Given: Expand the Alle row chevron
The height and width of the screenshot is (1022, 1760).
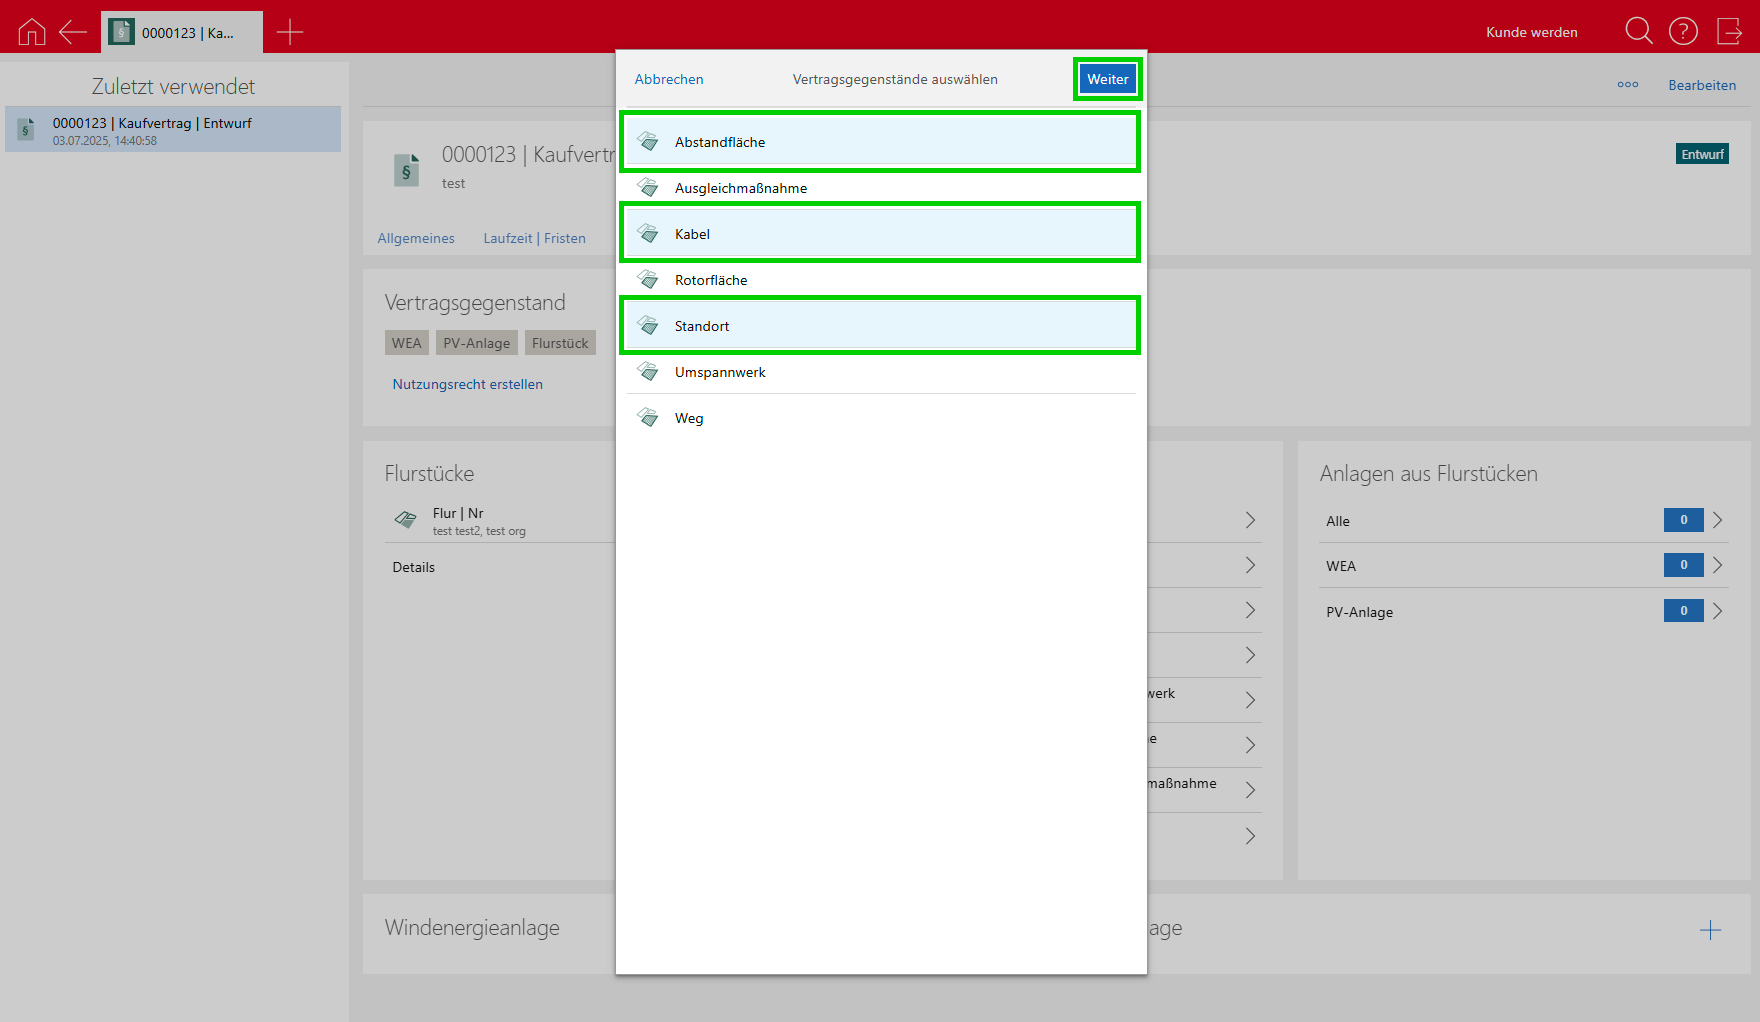Looking at the screenshot, I should click(1717, 520).
